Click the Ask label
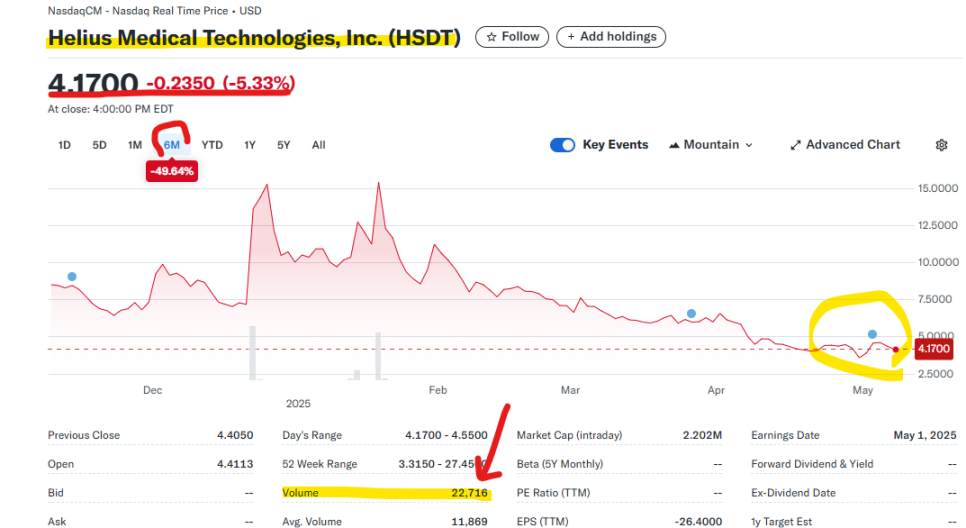 (x=57, y=521)
